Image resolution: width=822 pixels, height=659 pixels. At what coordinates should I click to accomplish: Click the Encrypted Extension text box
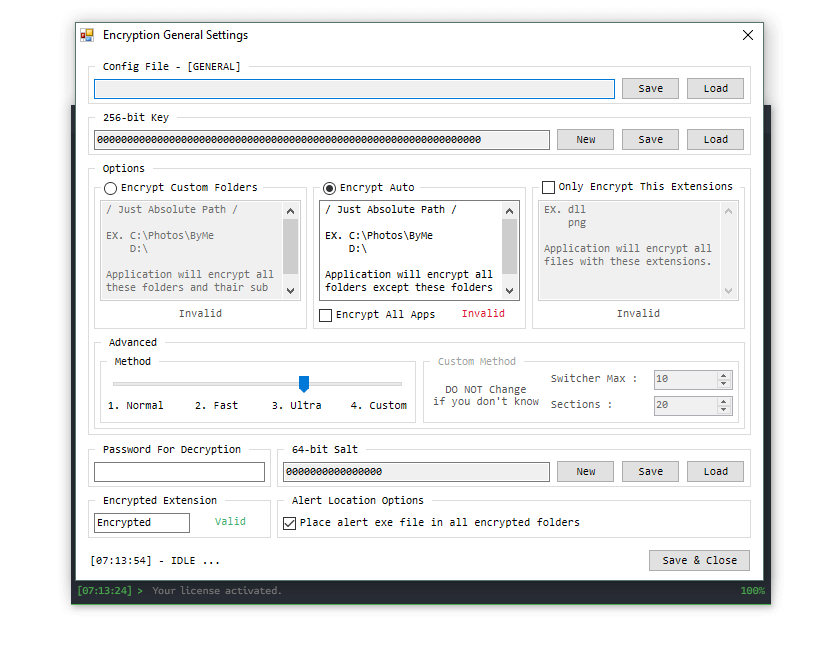[x=141, y=523]
